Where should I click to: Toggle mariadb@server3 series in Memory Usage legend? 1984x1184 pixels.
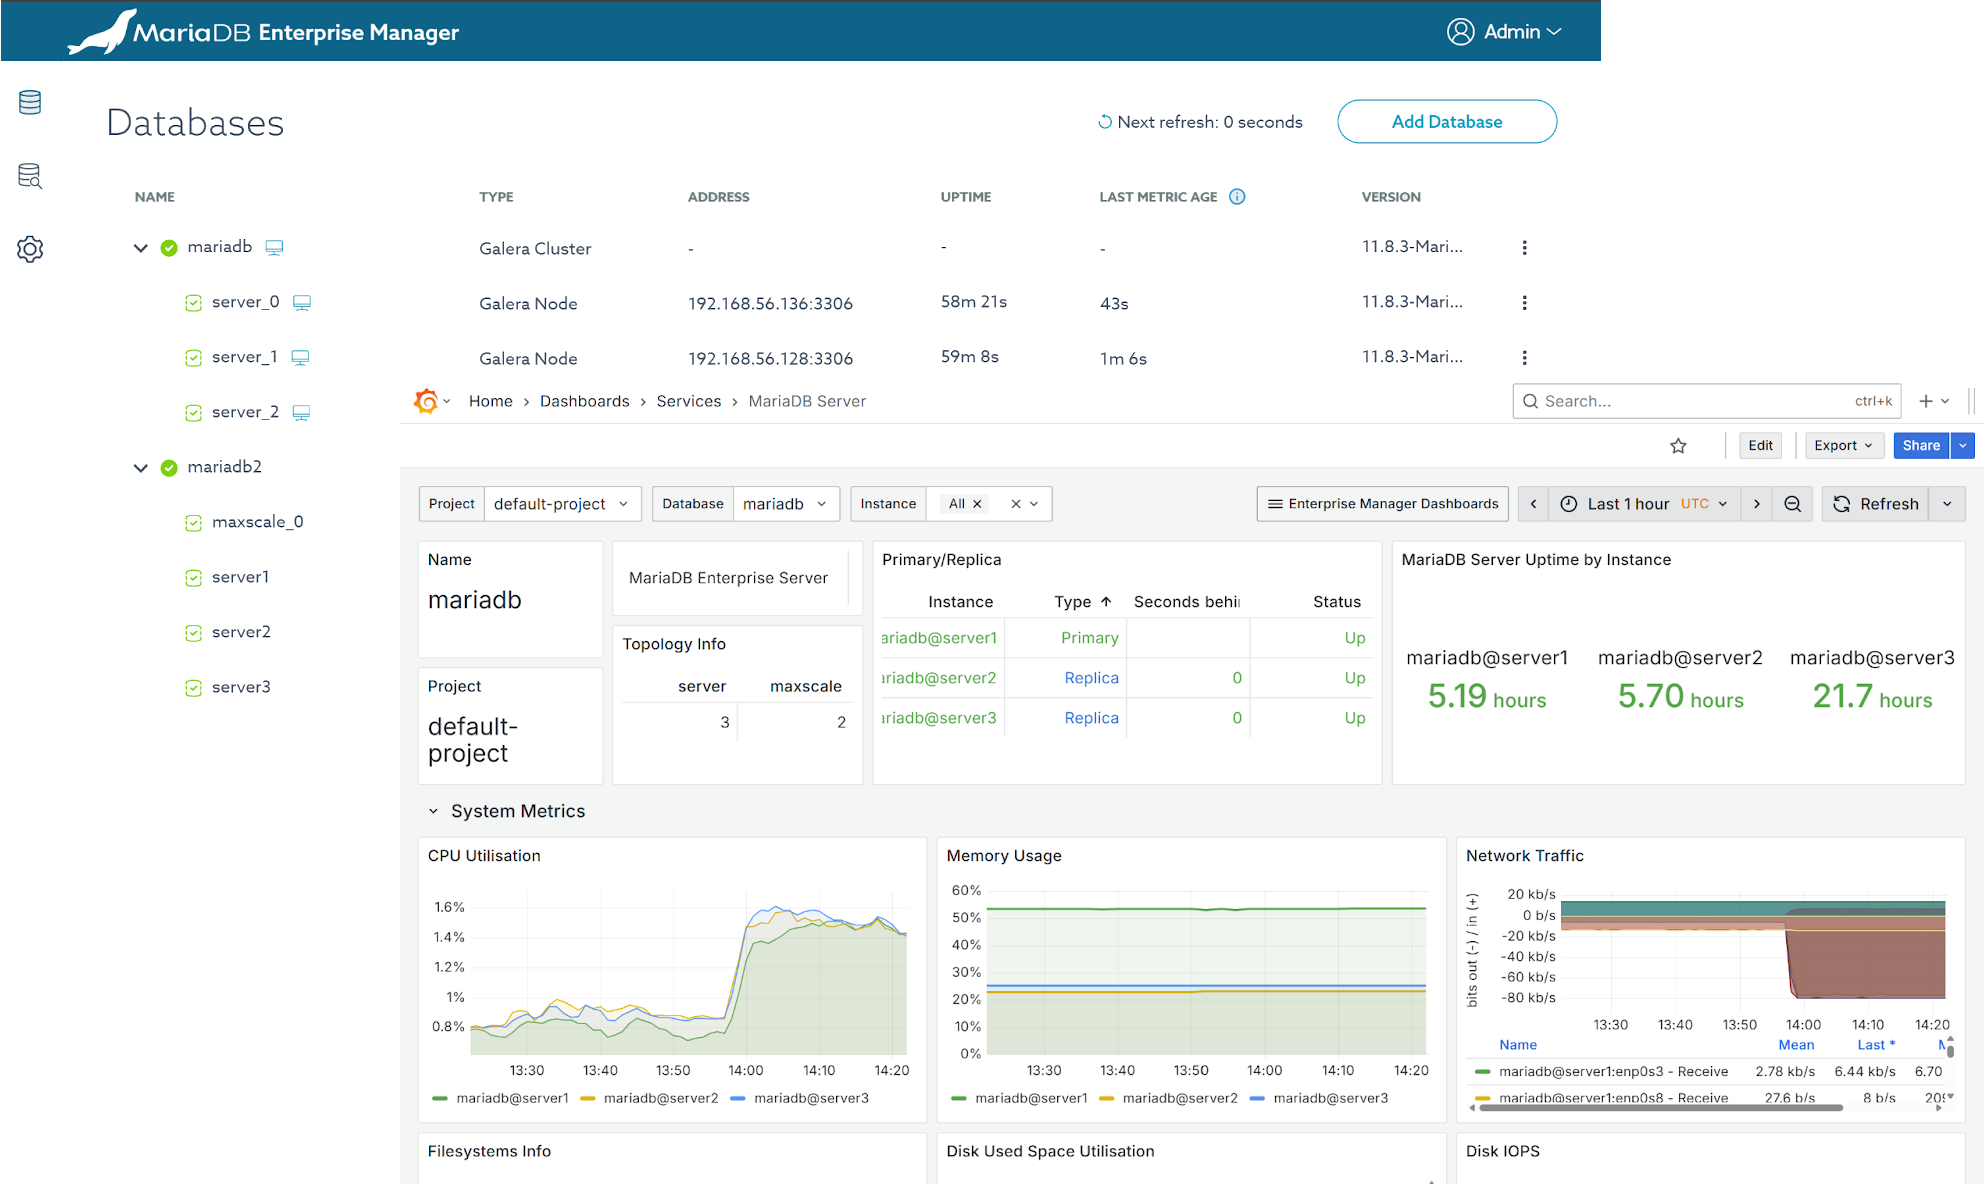[1330, 1098]
